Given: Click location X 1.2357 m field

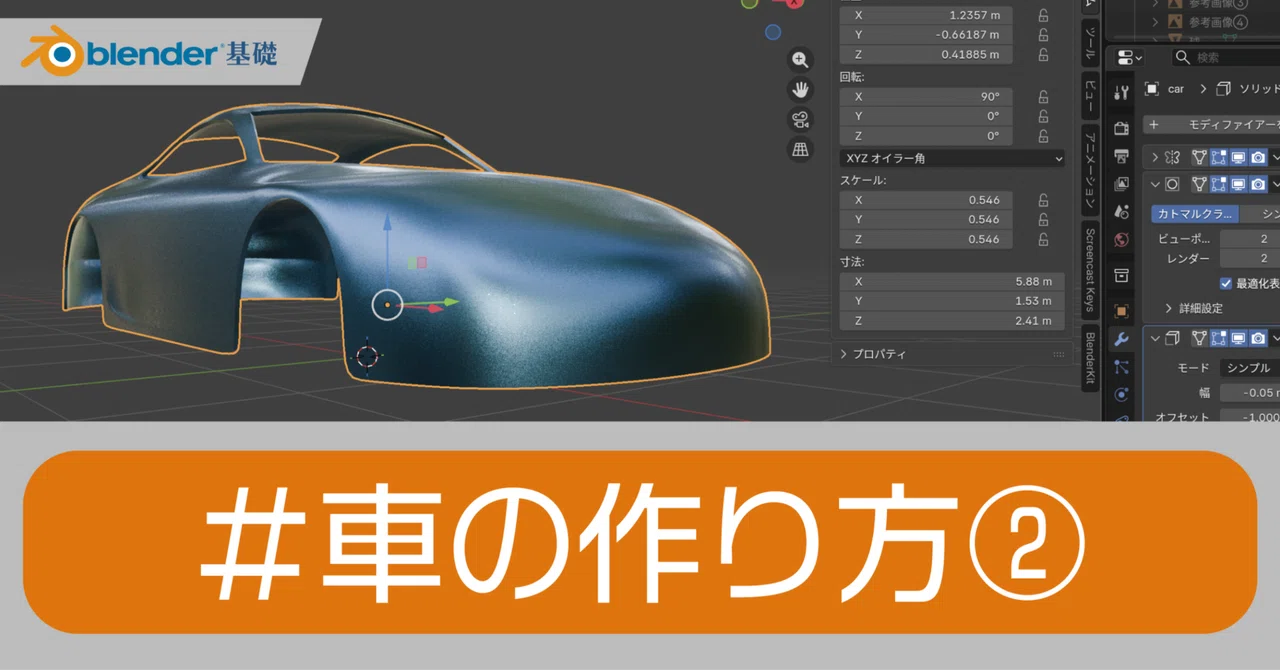Looking at the screenshot, I should [x=927, y=15].
